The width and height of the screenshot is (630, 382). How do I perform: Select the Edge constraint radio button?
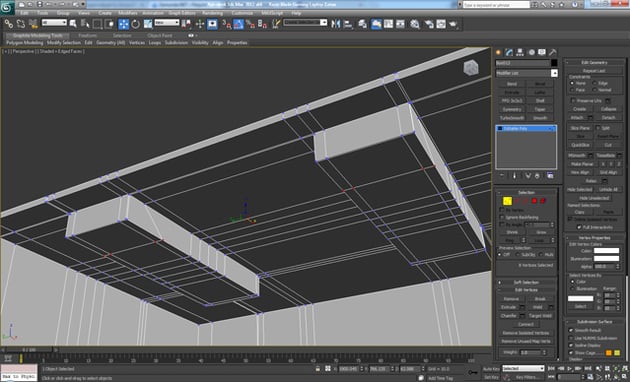594,83
